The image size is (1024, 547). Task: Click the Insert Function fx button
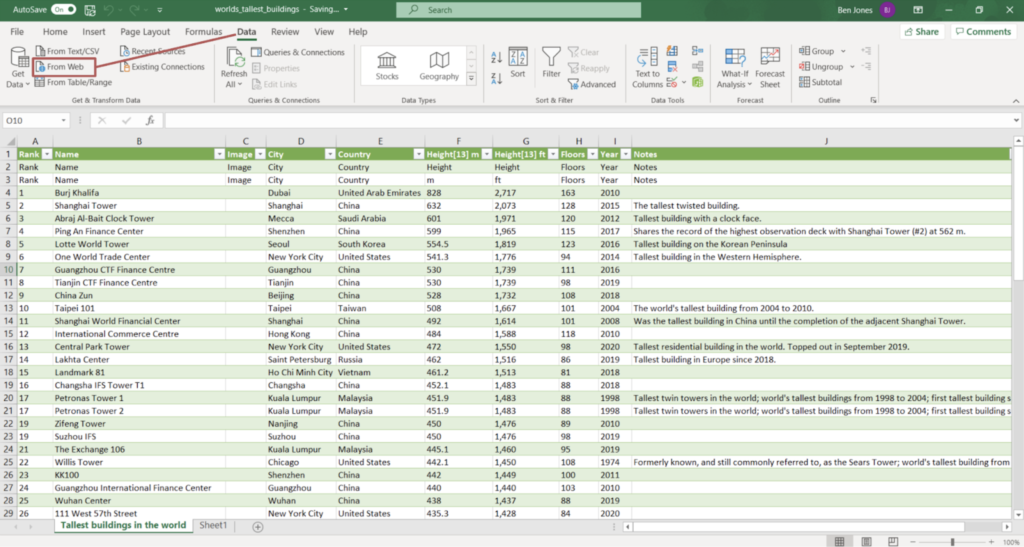click(150, 121)
